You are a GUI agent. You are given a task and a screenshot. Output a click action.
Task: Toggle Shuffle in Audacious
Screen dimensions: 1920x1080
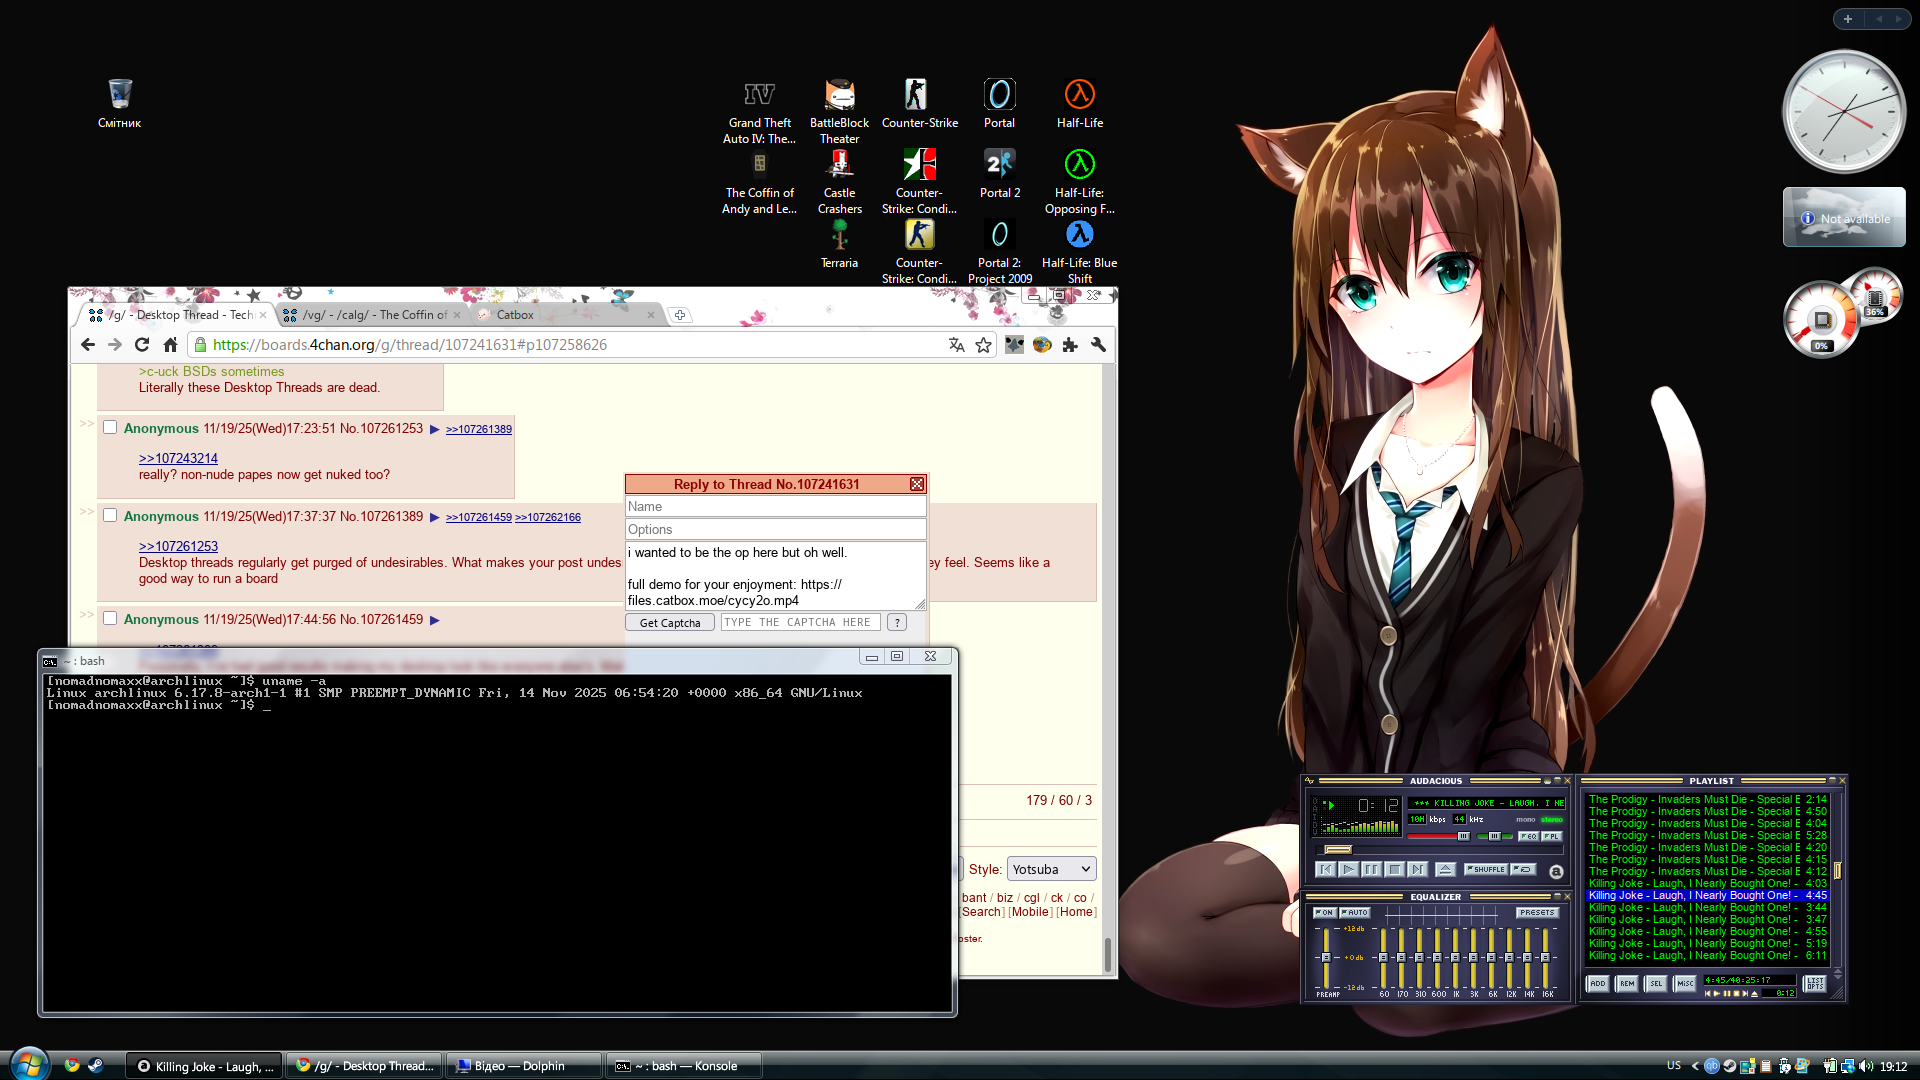pyautogui.click(x=1486, y=870)
